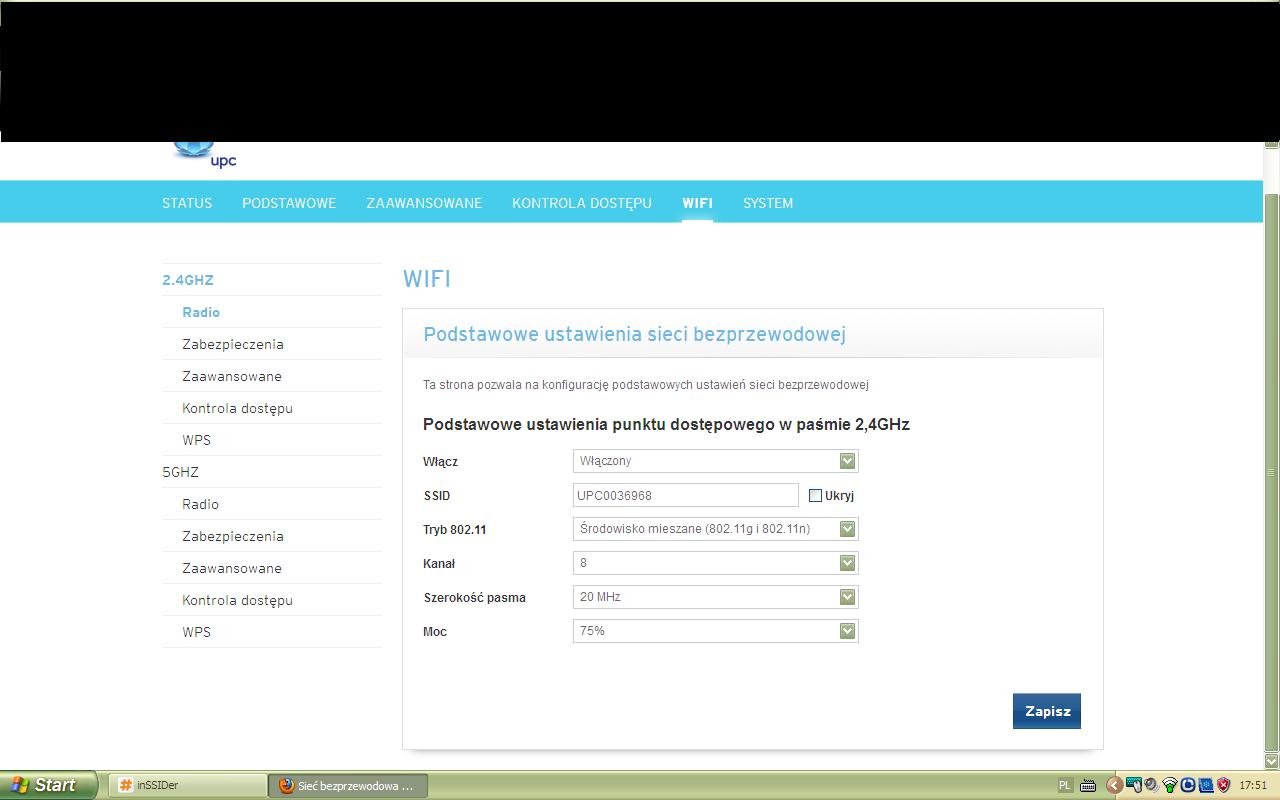The height and width of the screenshot is (800, 1280).
Task: Click the Start button
Action: [x=45, y=785]
